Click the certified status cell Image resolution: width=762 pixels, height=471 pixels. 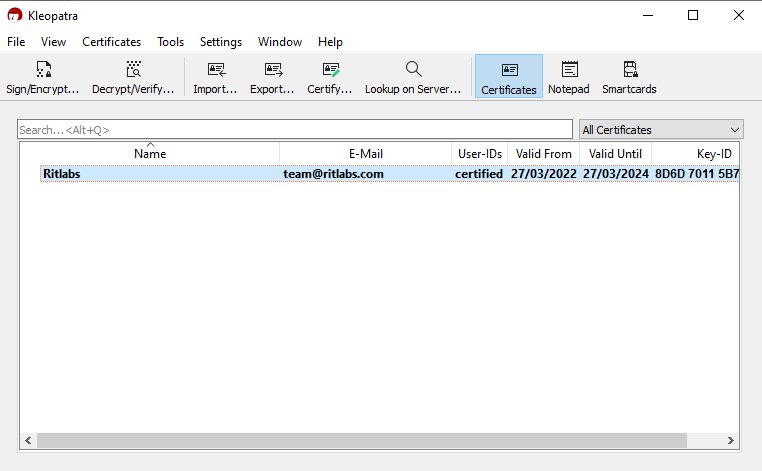click(479, 174)
